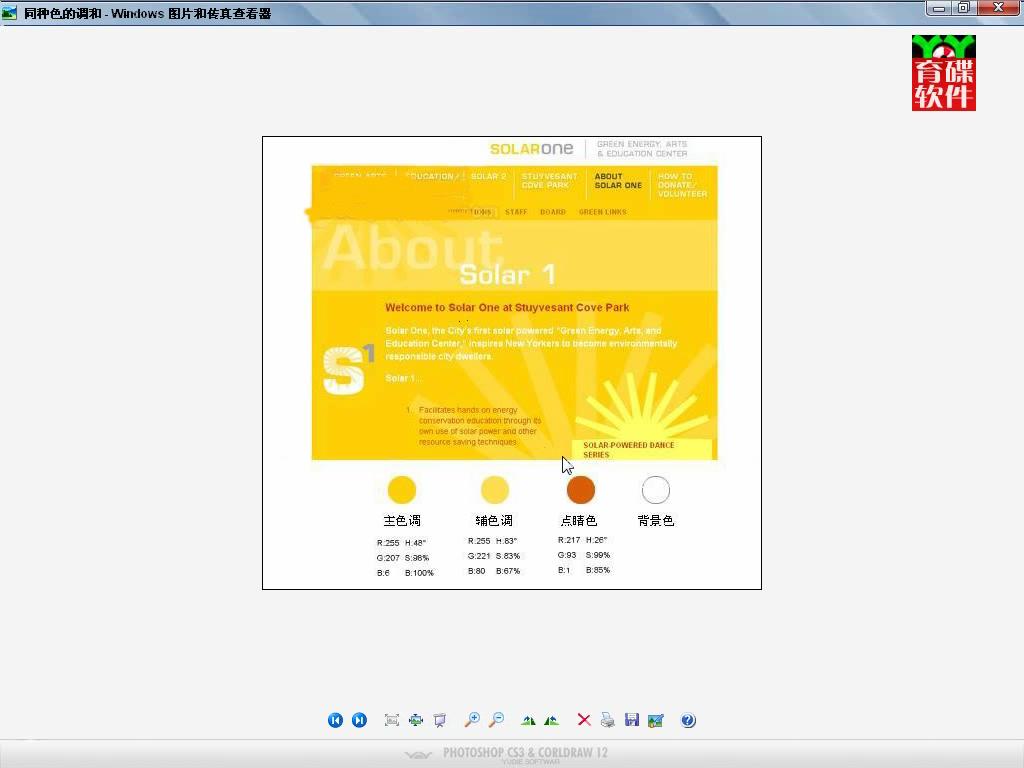Click the ABOUT SOLAR ONE nav item
Viewport: 1024px width, 768px height.
[618, 181]
